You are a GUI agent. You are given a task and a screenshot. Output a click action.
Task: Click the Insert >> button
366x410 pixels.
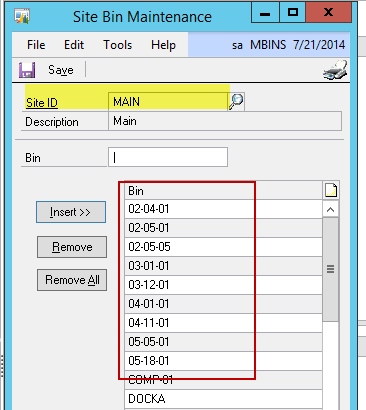71,212
